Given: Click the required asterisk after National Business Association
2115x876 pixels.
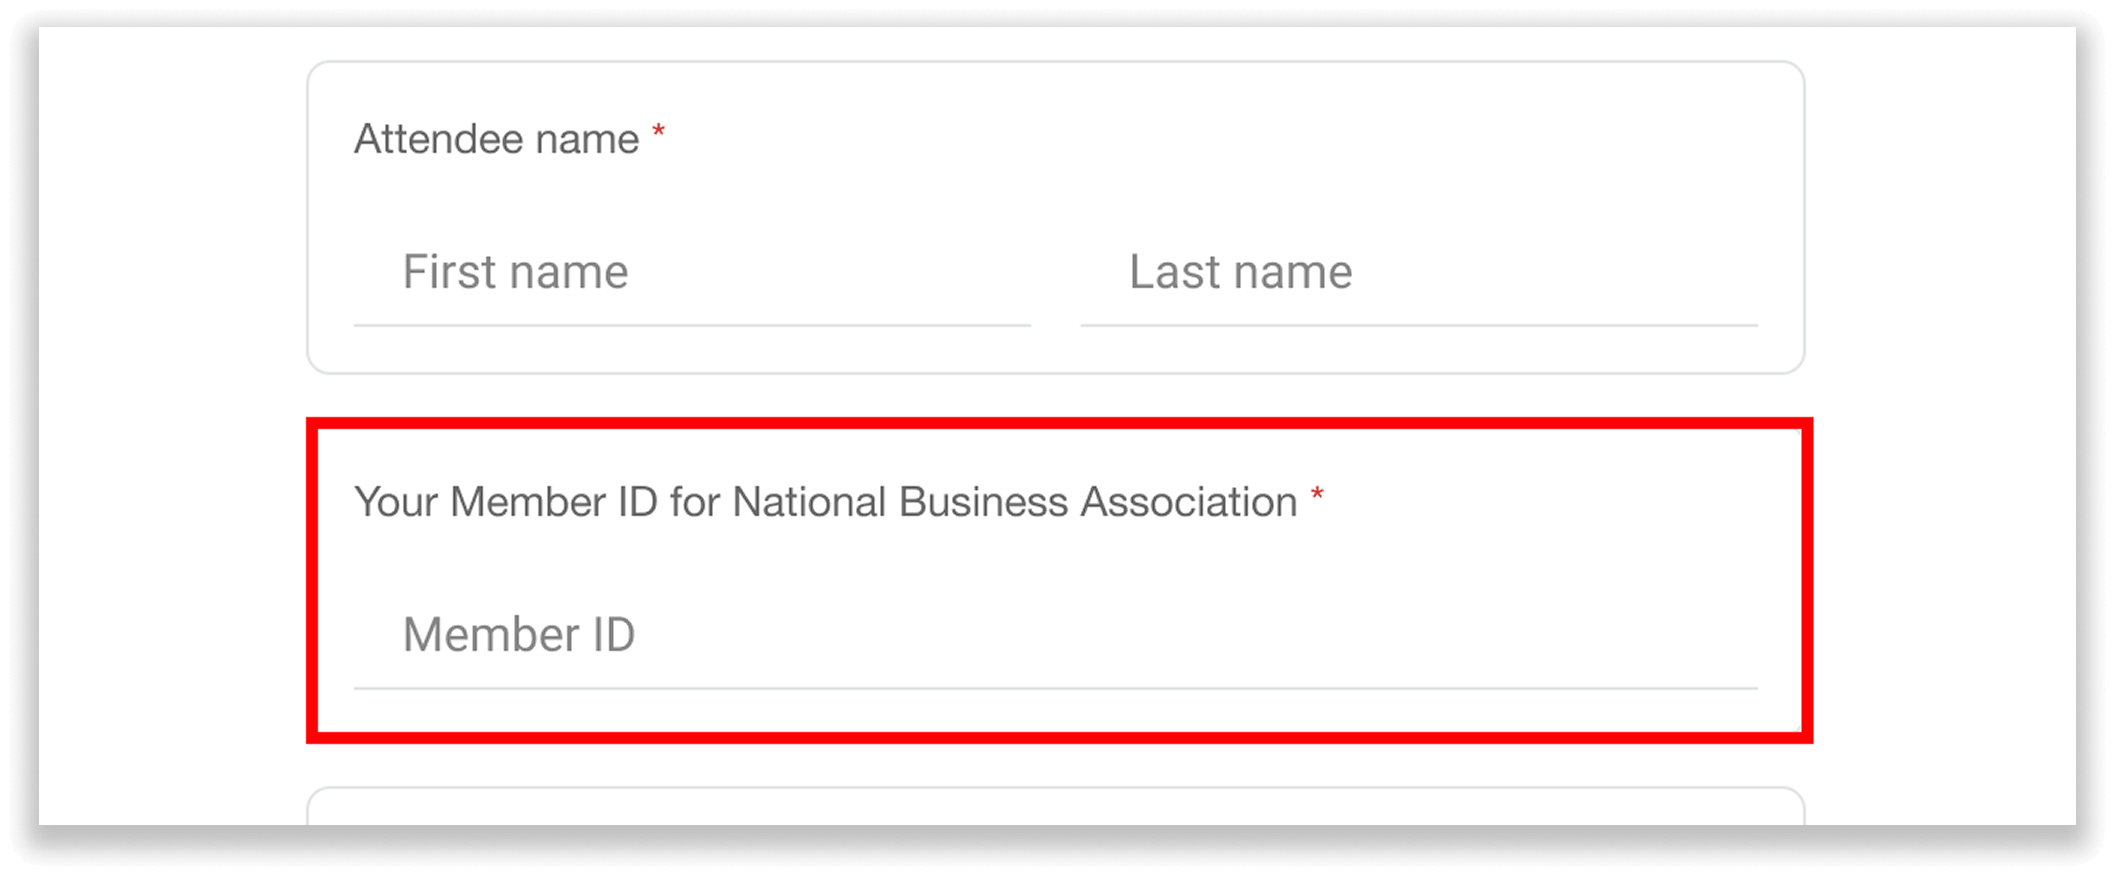Looking at the screenshot, I should click(1317, 496).
